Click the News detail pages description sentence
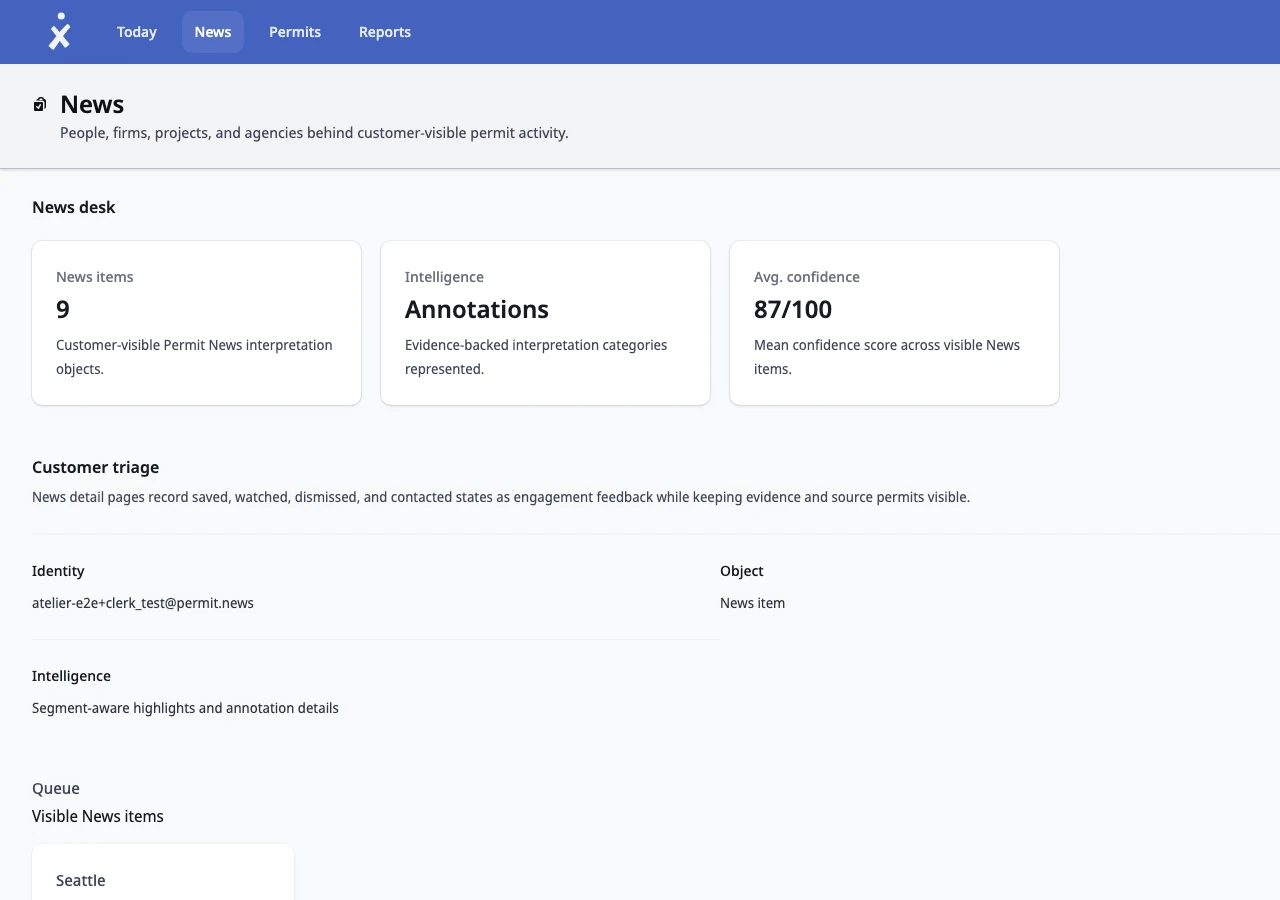Screen dimensions: 1280x900 point(501,497)
